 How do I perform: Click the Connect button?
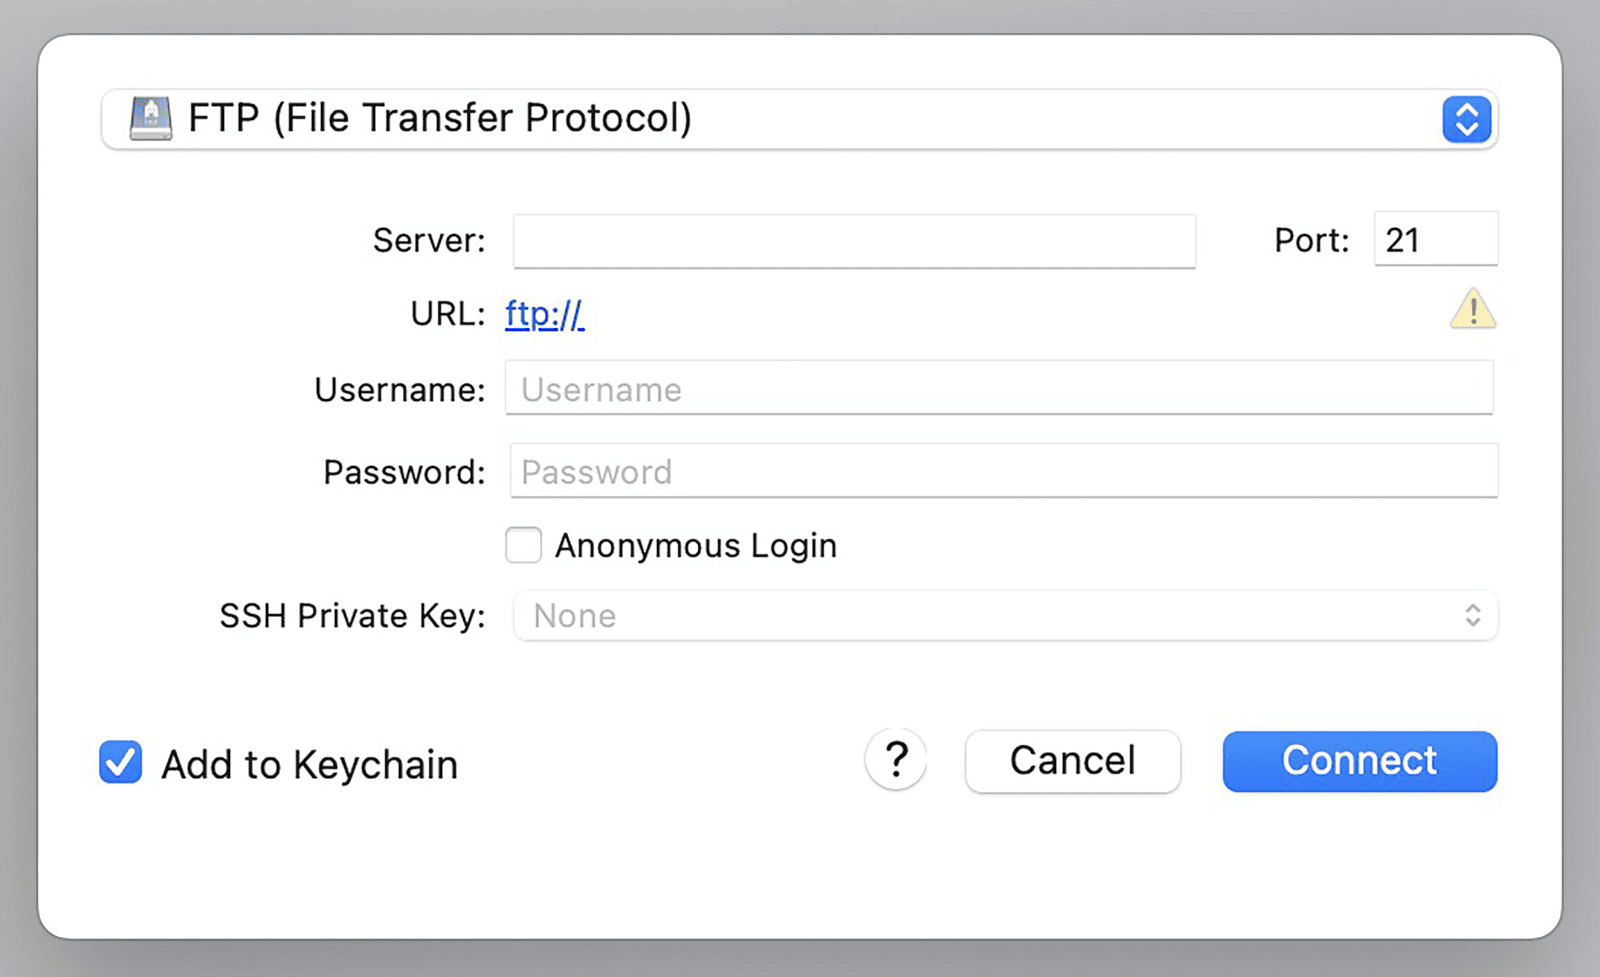coord(1359,761)
